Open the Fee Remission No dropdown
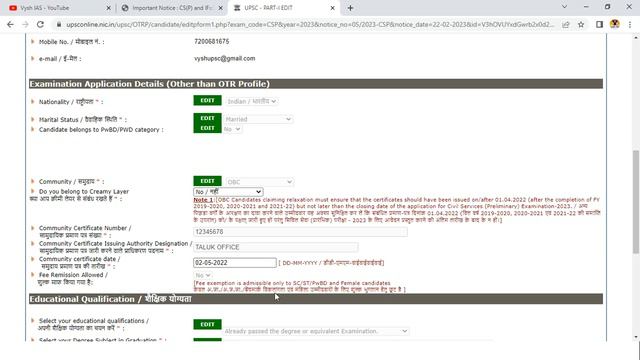Screen dimensions: 640x360 pos(203,276)
